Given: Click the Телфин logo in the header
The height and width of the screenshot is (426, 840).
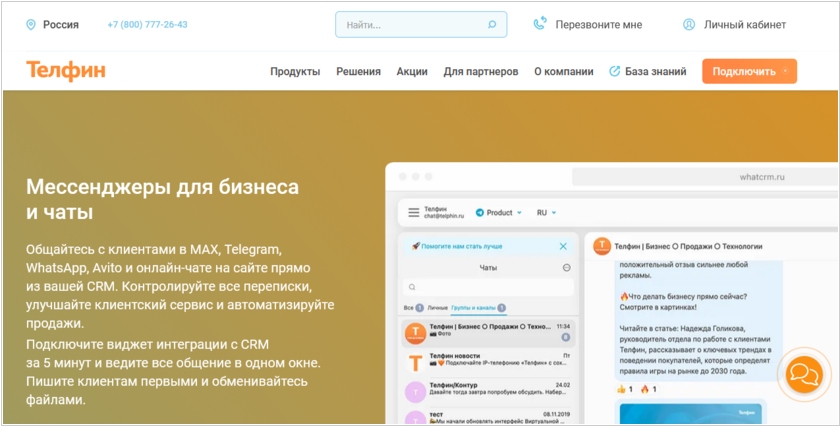Looking at the screenshot, I should 66,71.
